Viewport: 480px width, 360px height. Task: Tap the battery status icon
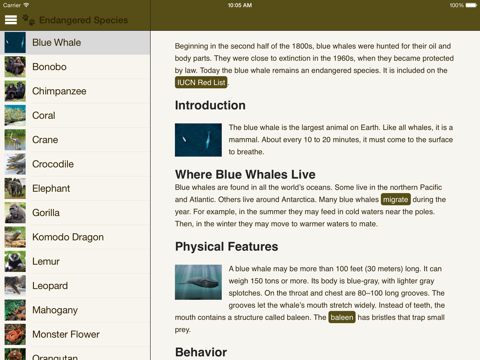click(471, 5)
